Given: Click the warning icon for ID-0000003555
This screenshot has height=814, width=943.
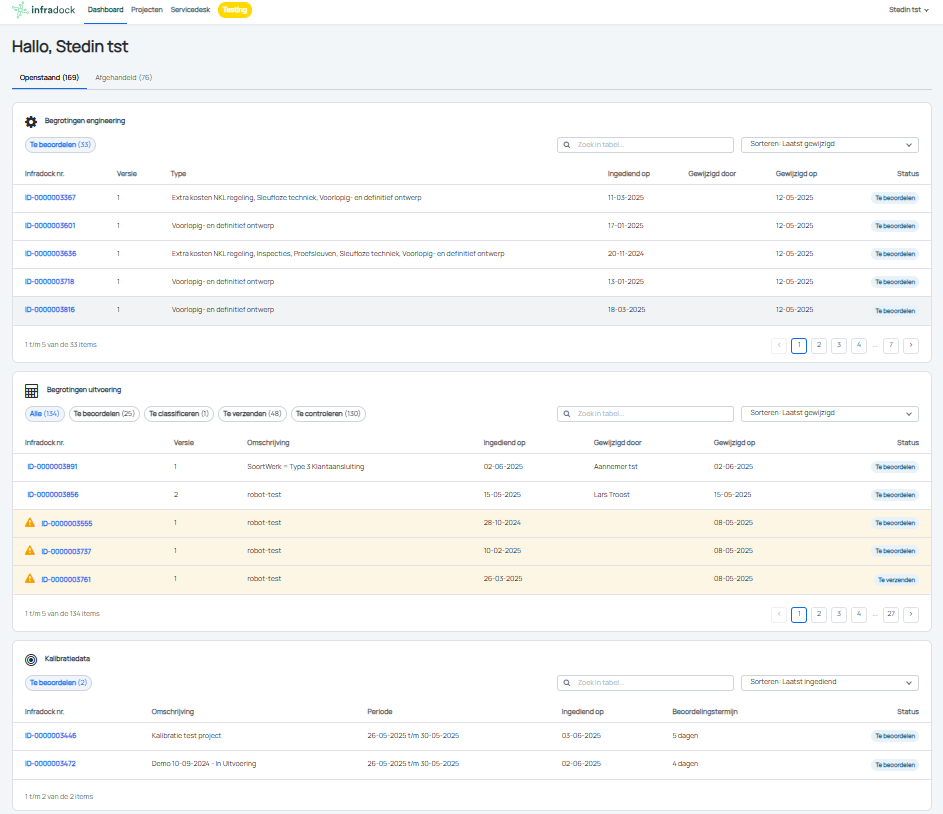Looking at the screenshot, I should 29,522.
